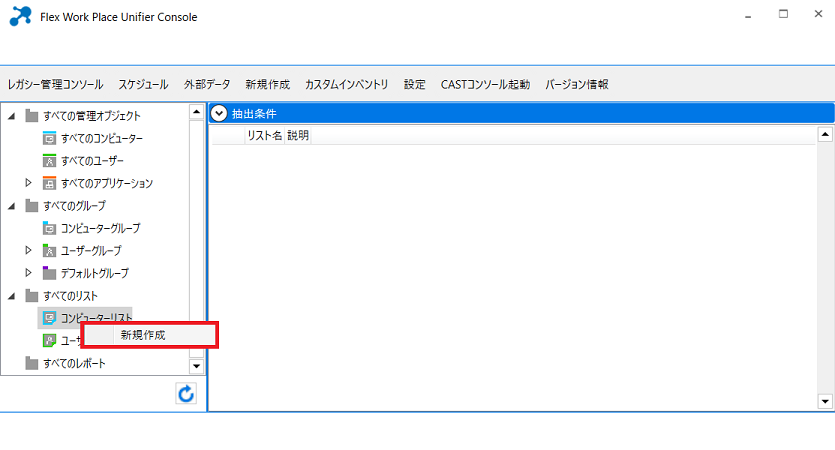Click the folder icon of すべてのレポート
This screenshot has width=835, height=450.
pos(32,363)
